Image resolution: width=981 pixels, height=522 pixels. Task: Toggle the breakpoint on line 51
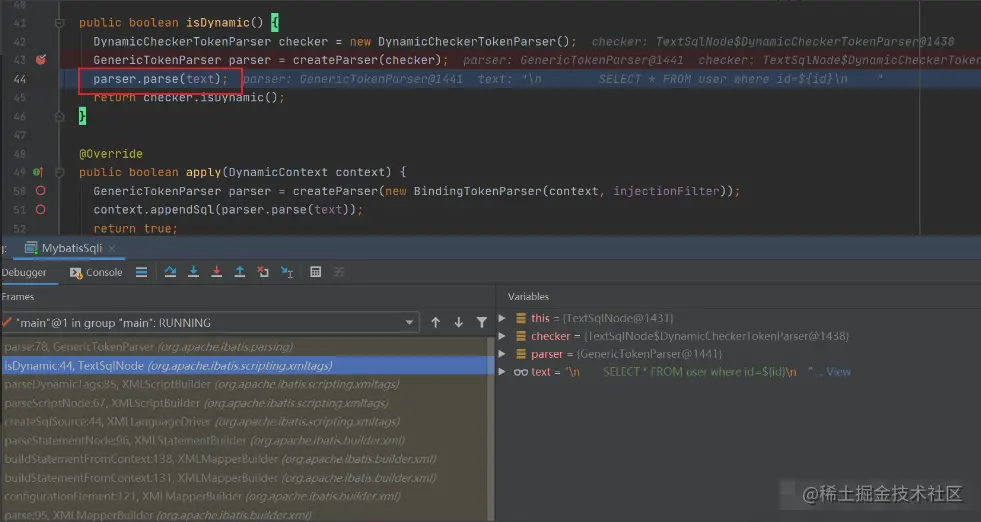(x=41, y=209)
